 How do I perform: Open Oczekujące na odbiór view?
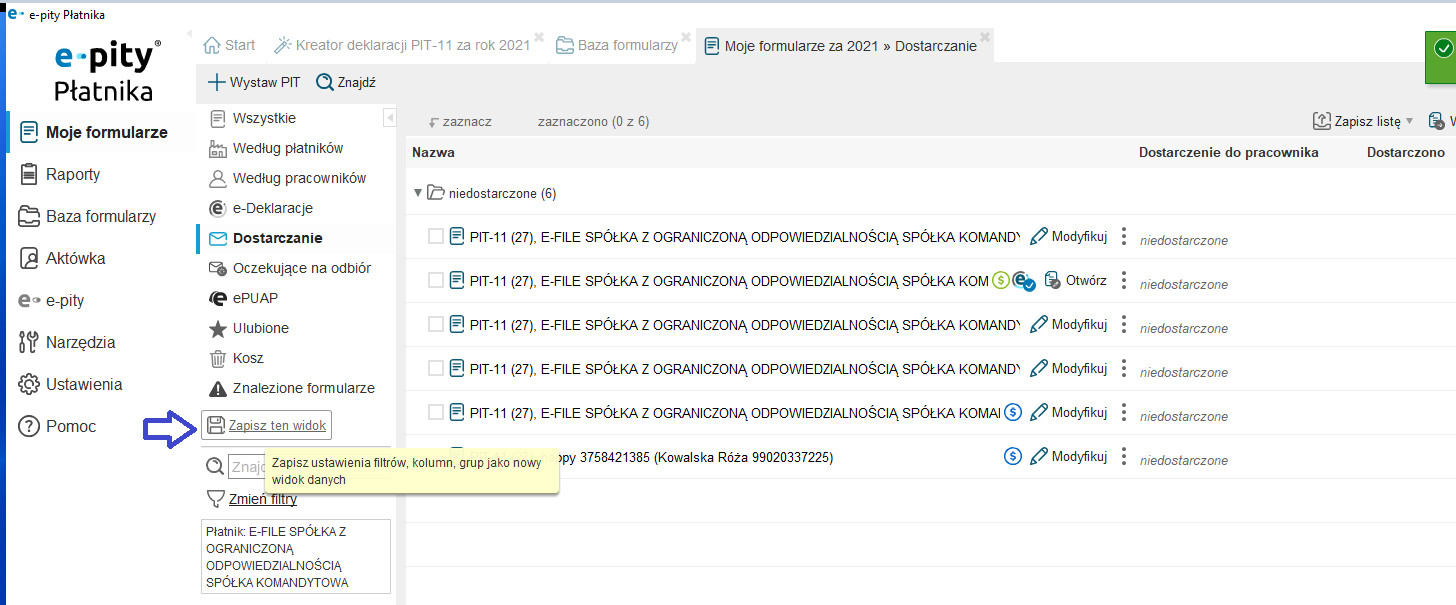[290, 268]
